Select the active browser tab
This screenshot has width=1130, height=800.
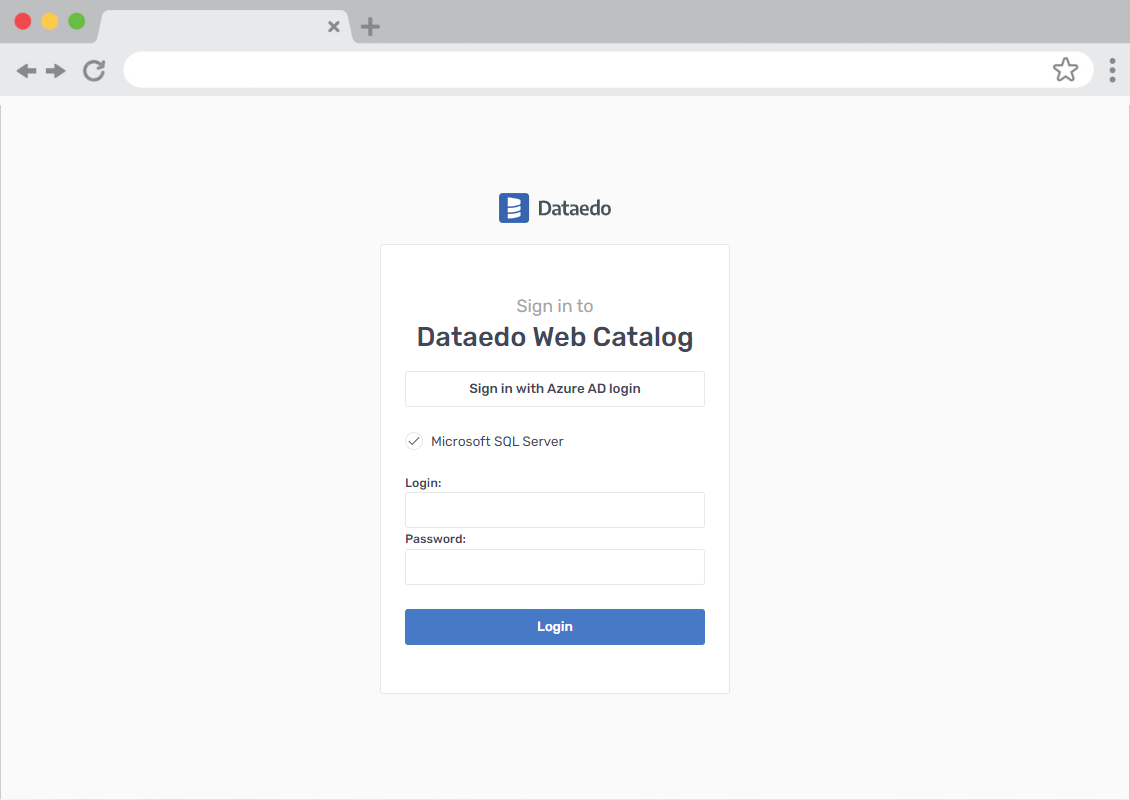pos(215,27)
